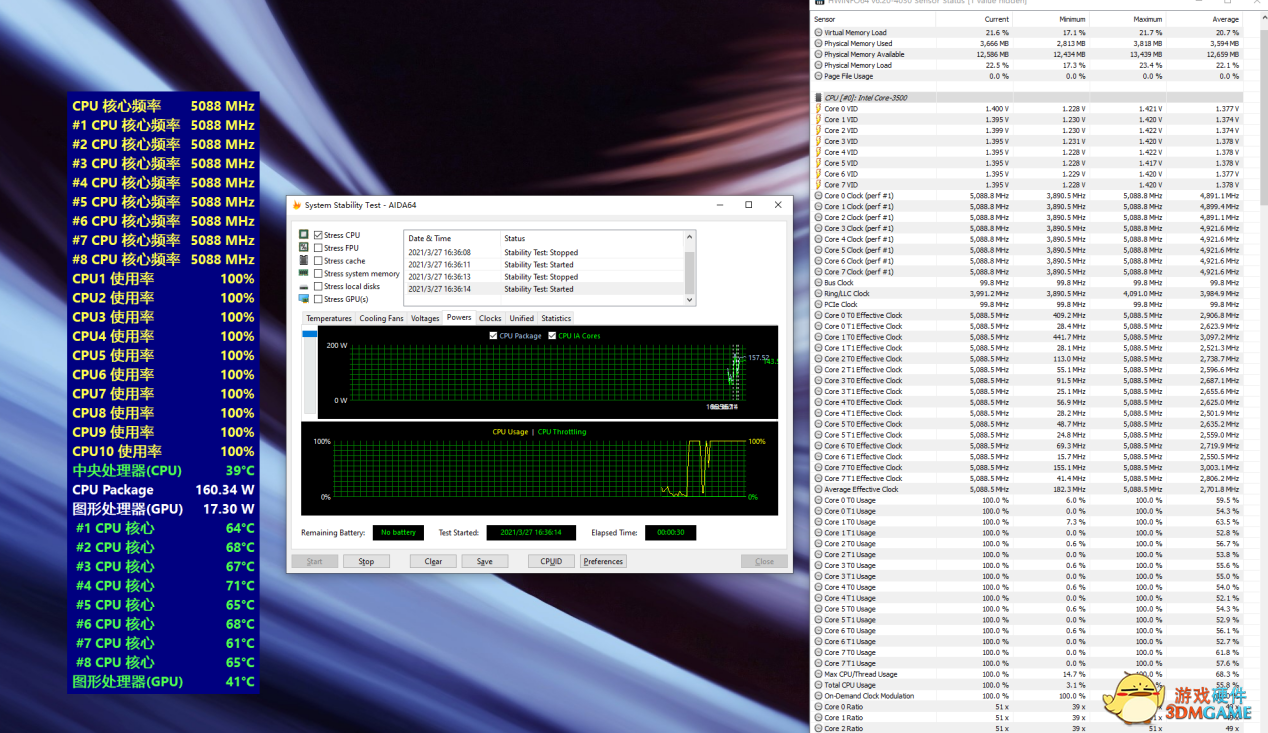This screenshot has width=1268, height=733.
Task: Click the Date & Time column header
Action: [452, 238]
